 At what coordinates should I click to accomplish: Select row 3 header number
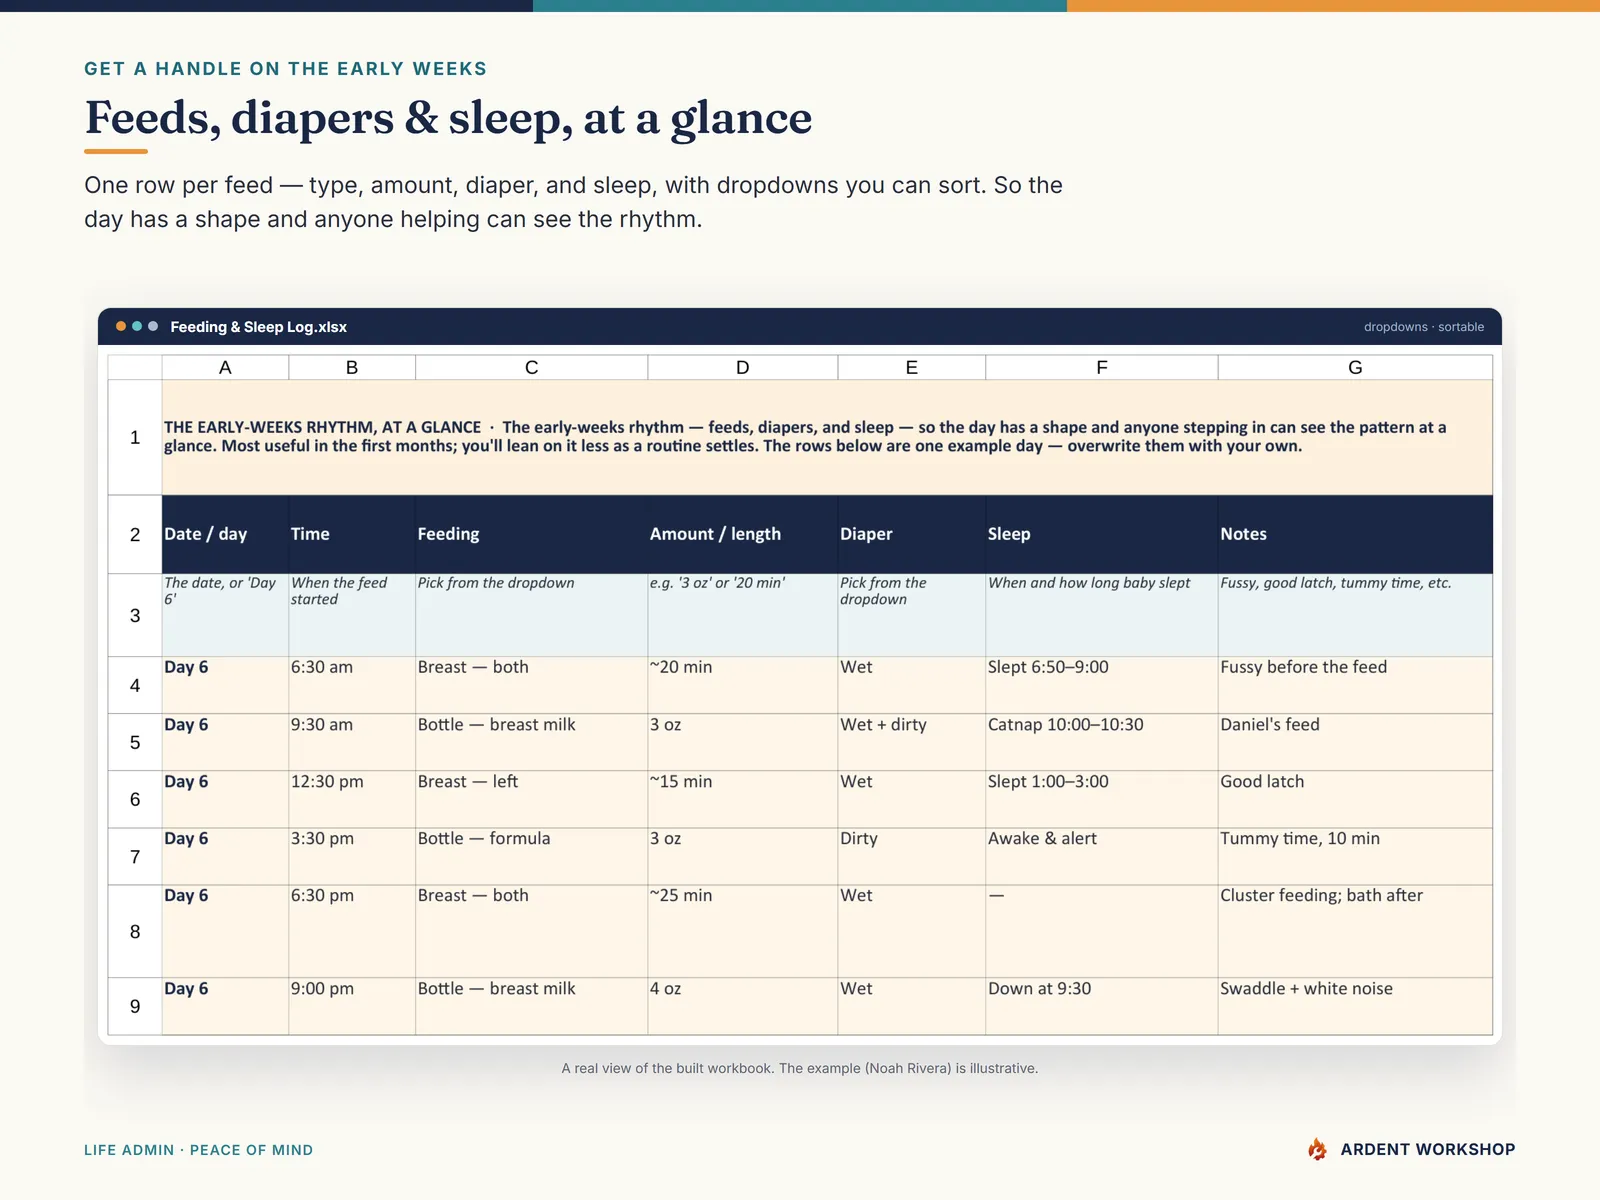[135, 615]
